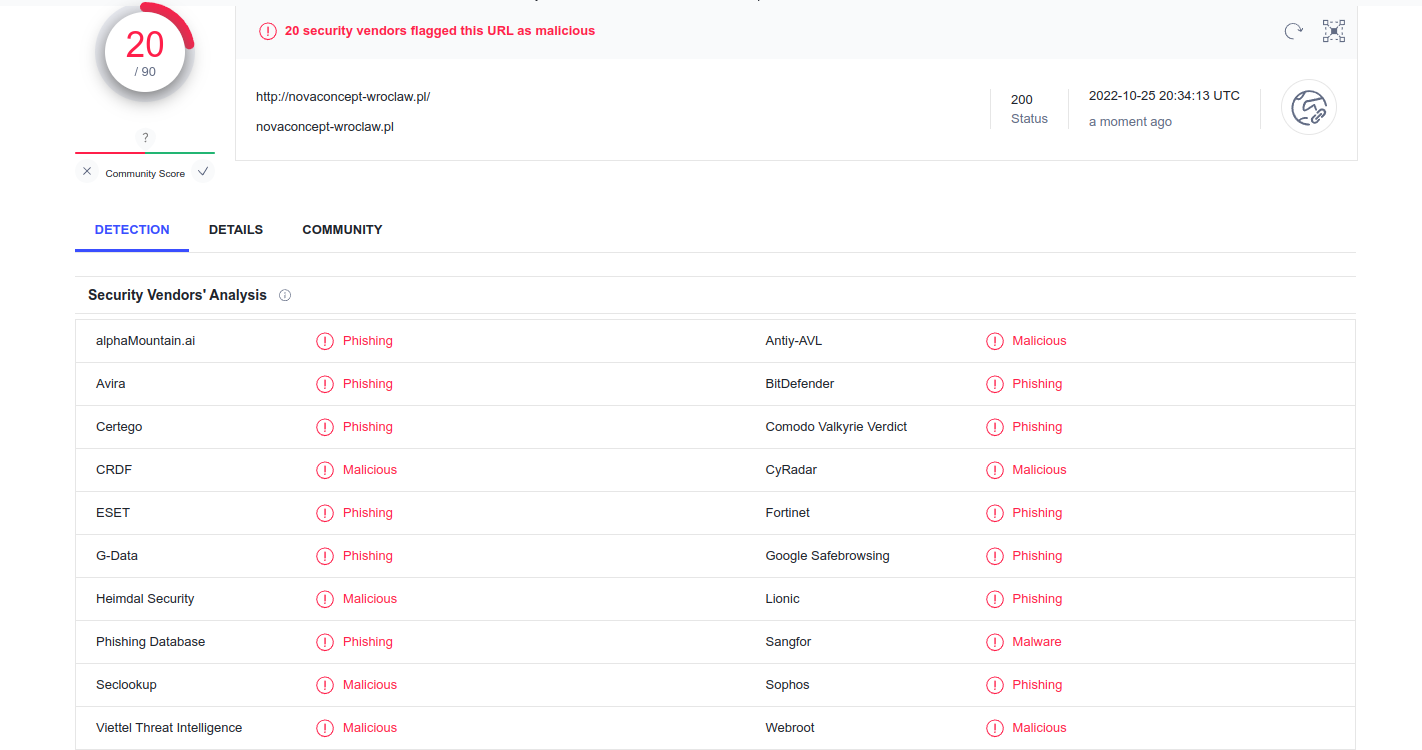Open the similar URLs search icon
This screenshot has width=1422, height=750.
coord(1334,31)
